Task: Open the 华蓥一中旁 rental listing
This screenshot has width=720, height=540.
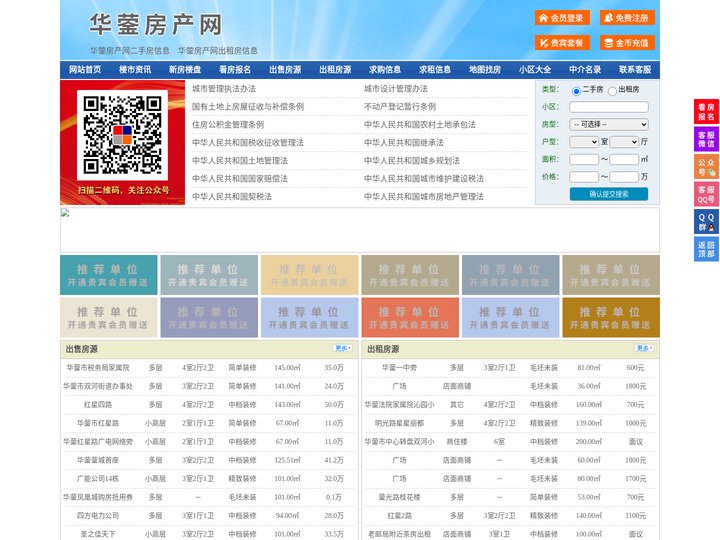Action: coord(399,368)
